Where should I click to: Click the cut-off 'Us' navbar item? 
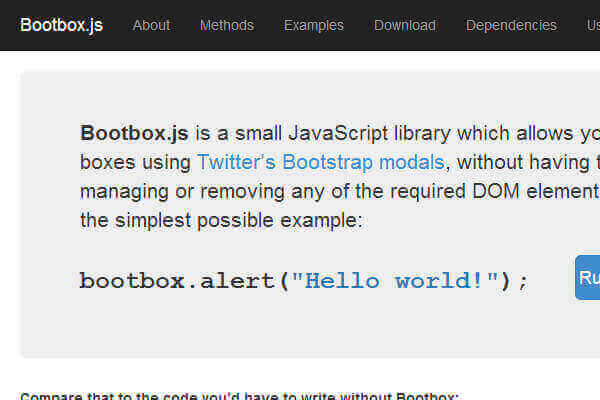tap(593, 25)
